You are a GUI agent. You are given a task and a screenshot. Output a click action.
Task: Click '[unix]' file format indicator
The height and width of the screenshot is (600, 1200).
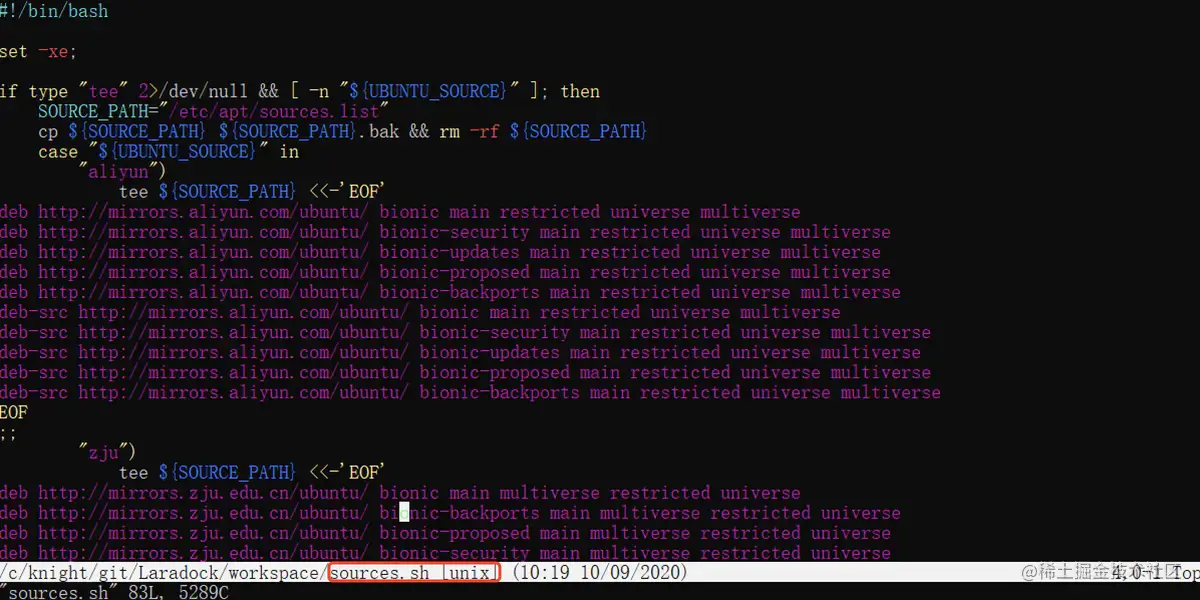pyautogui.click(x=468, y=573)
